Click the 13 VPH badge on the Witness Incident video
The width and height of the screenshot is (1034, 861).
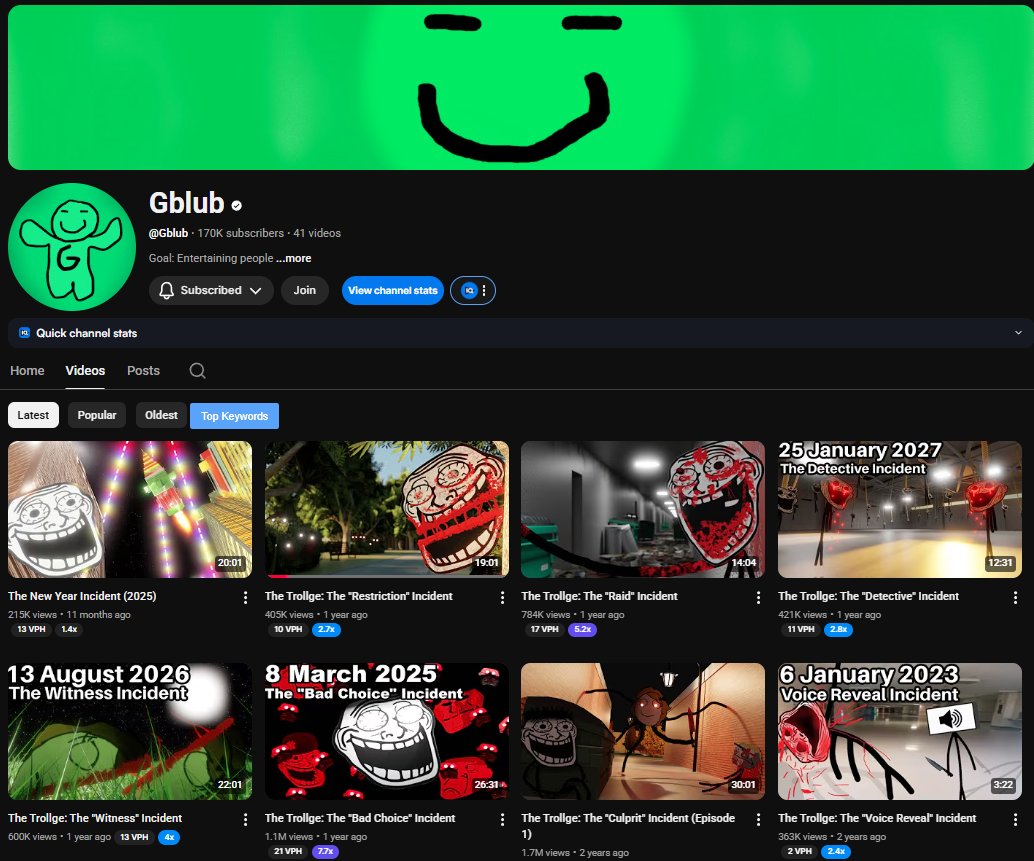[134, 837]
